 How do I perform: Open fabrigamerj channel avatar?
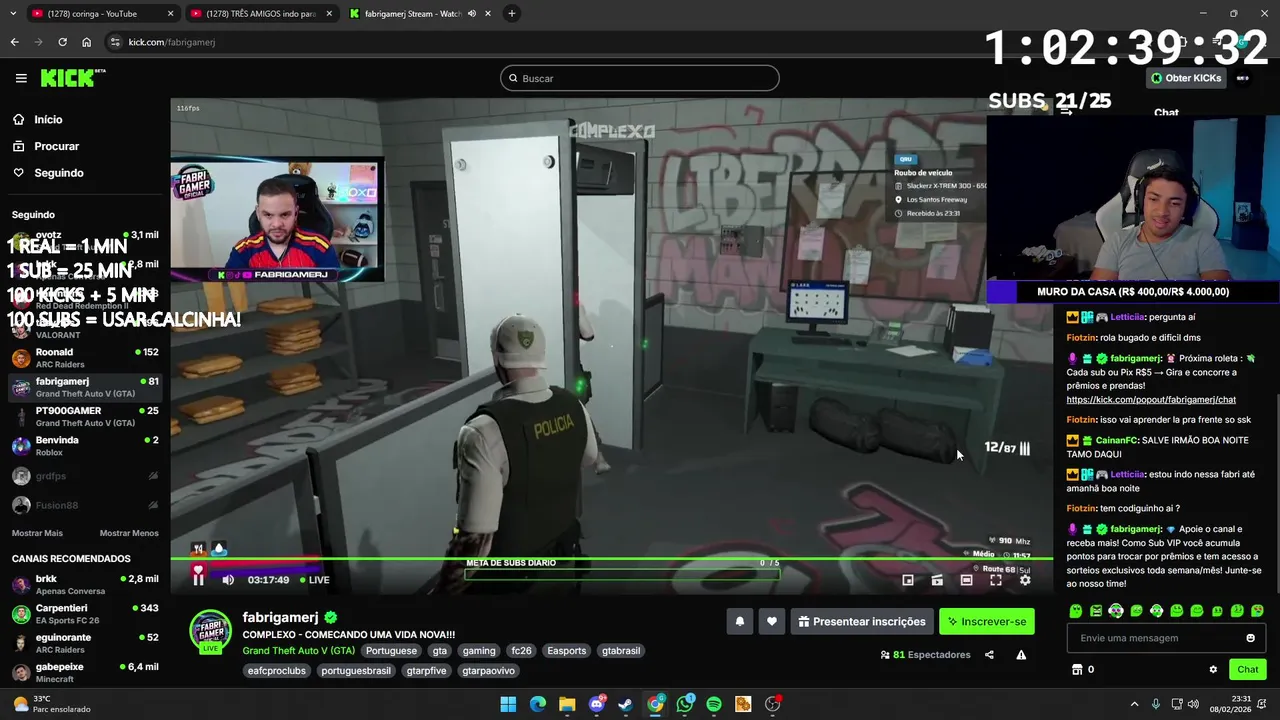pyautogui.click(x=210, y=631)
